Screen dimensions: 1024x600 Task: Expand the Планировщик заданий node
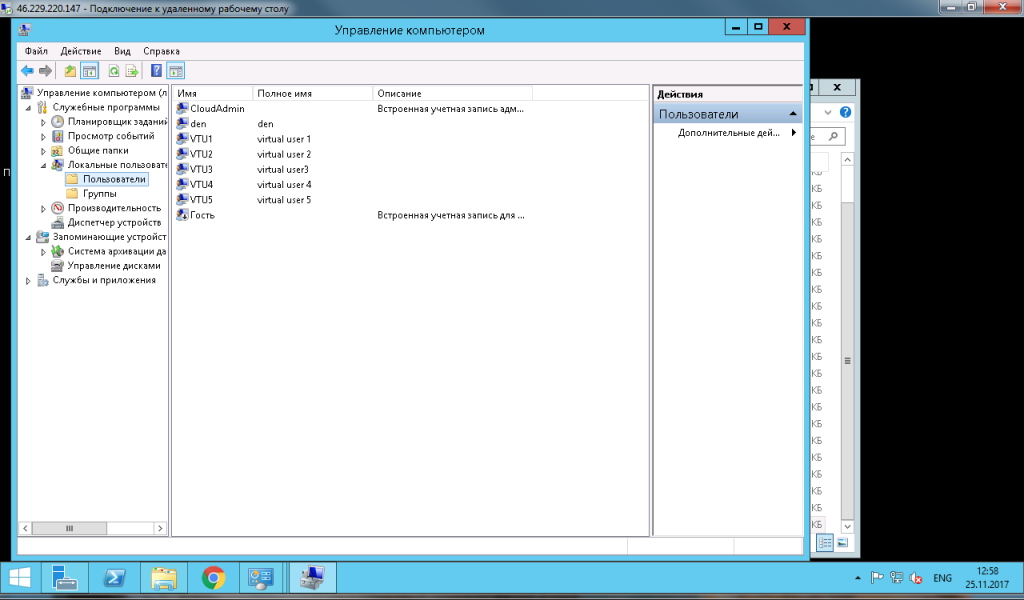click(x=44, y=121)
